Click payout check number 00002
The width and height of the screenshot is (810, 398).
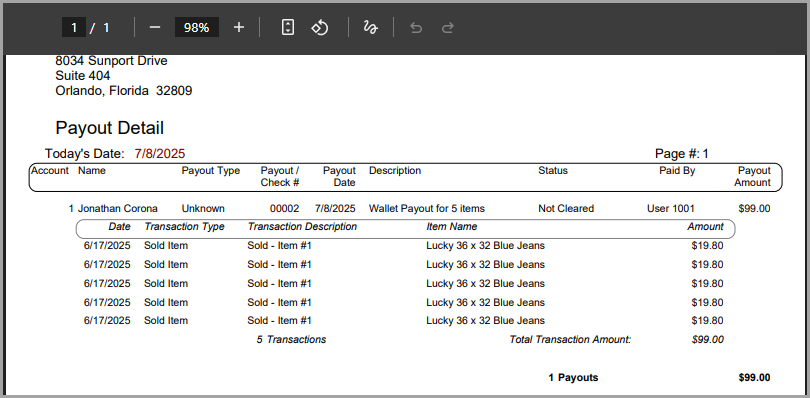[x=284, y=209]
